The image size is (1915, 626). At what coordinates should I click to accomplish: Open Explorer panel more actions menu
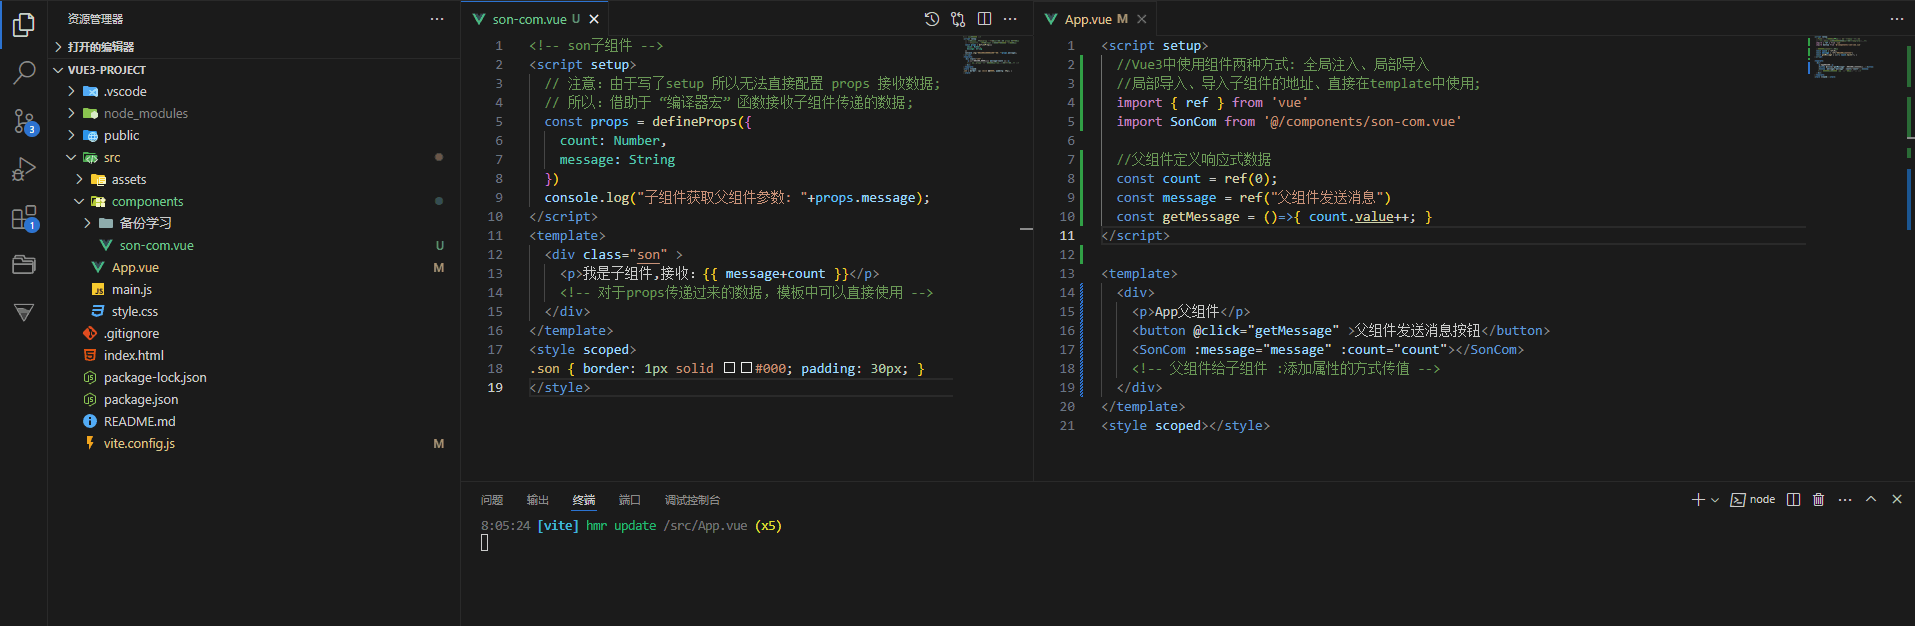pyautogui.click(x=437, y=19)
